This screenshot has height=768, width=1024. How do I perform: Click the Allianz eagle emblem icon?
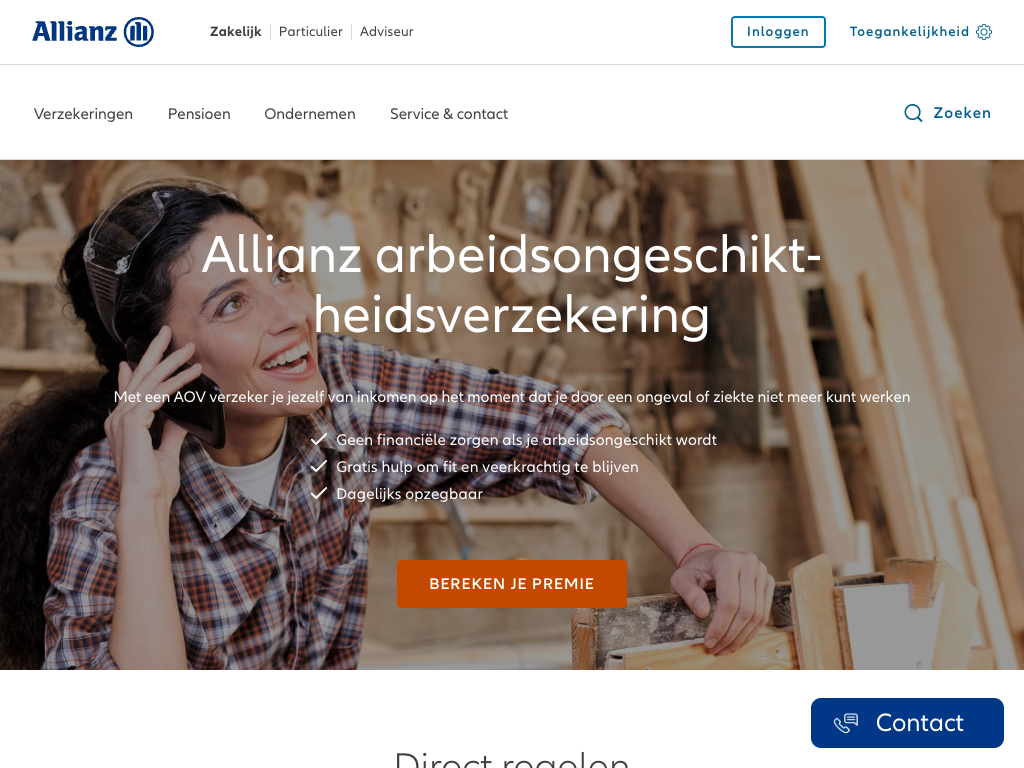[x=138, y=31]
